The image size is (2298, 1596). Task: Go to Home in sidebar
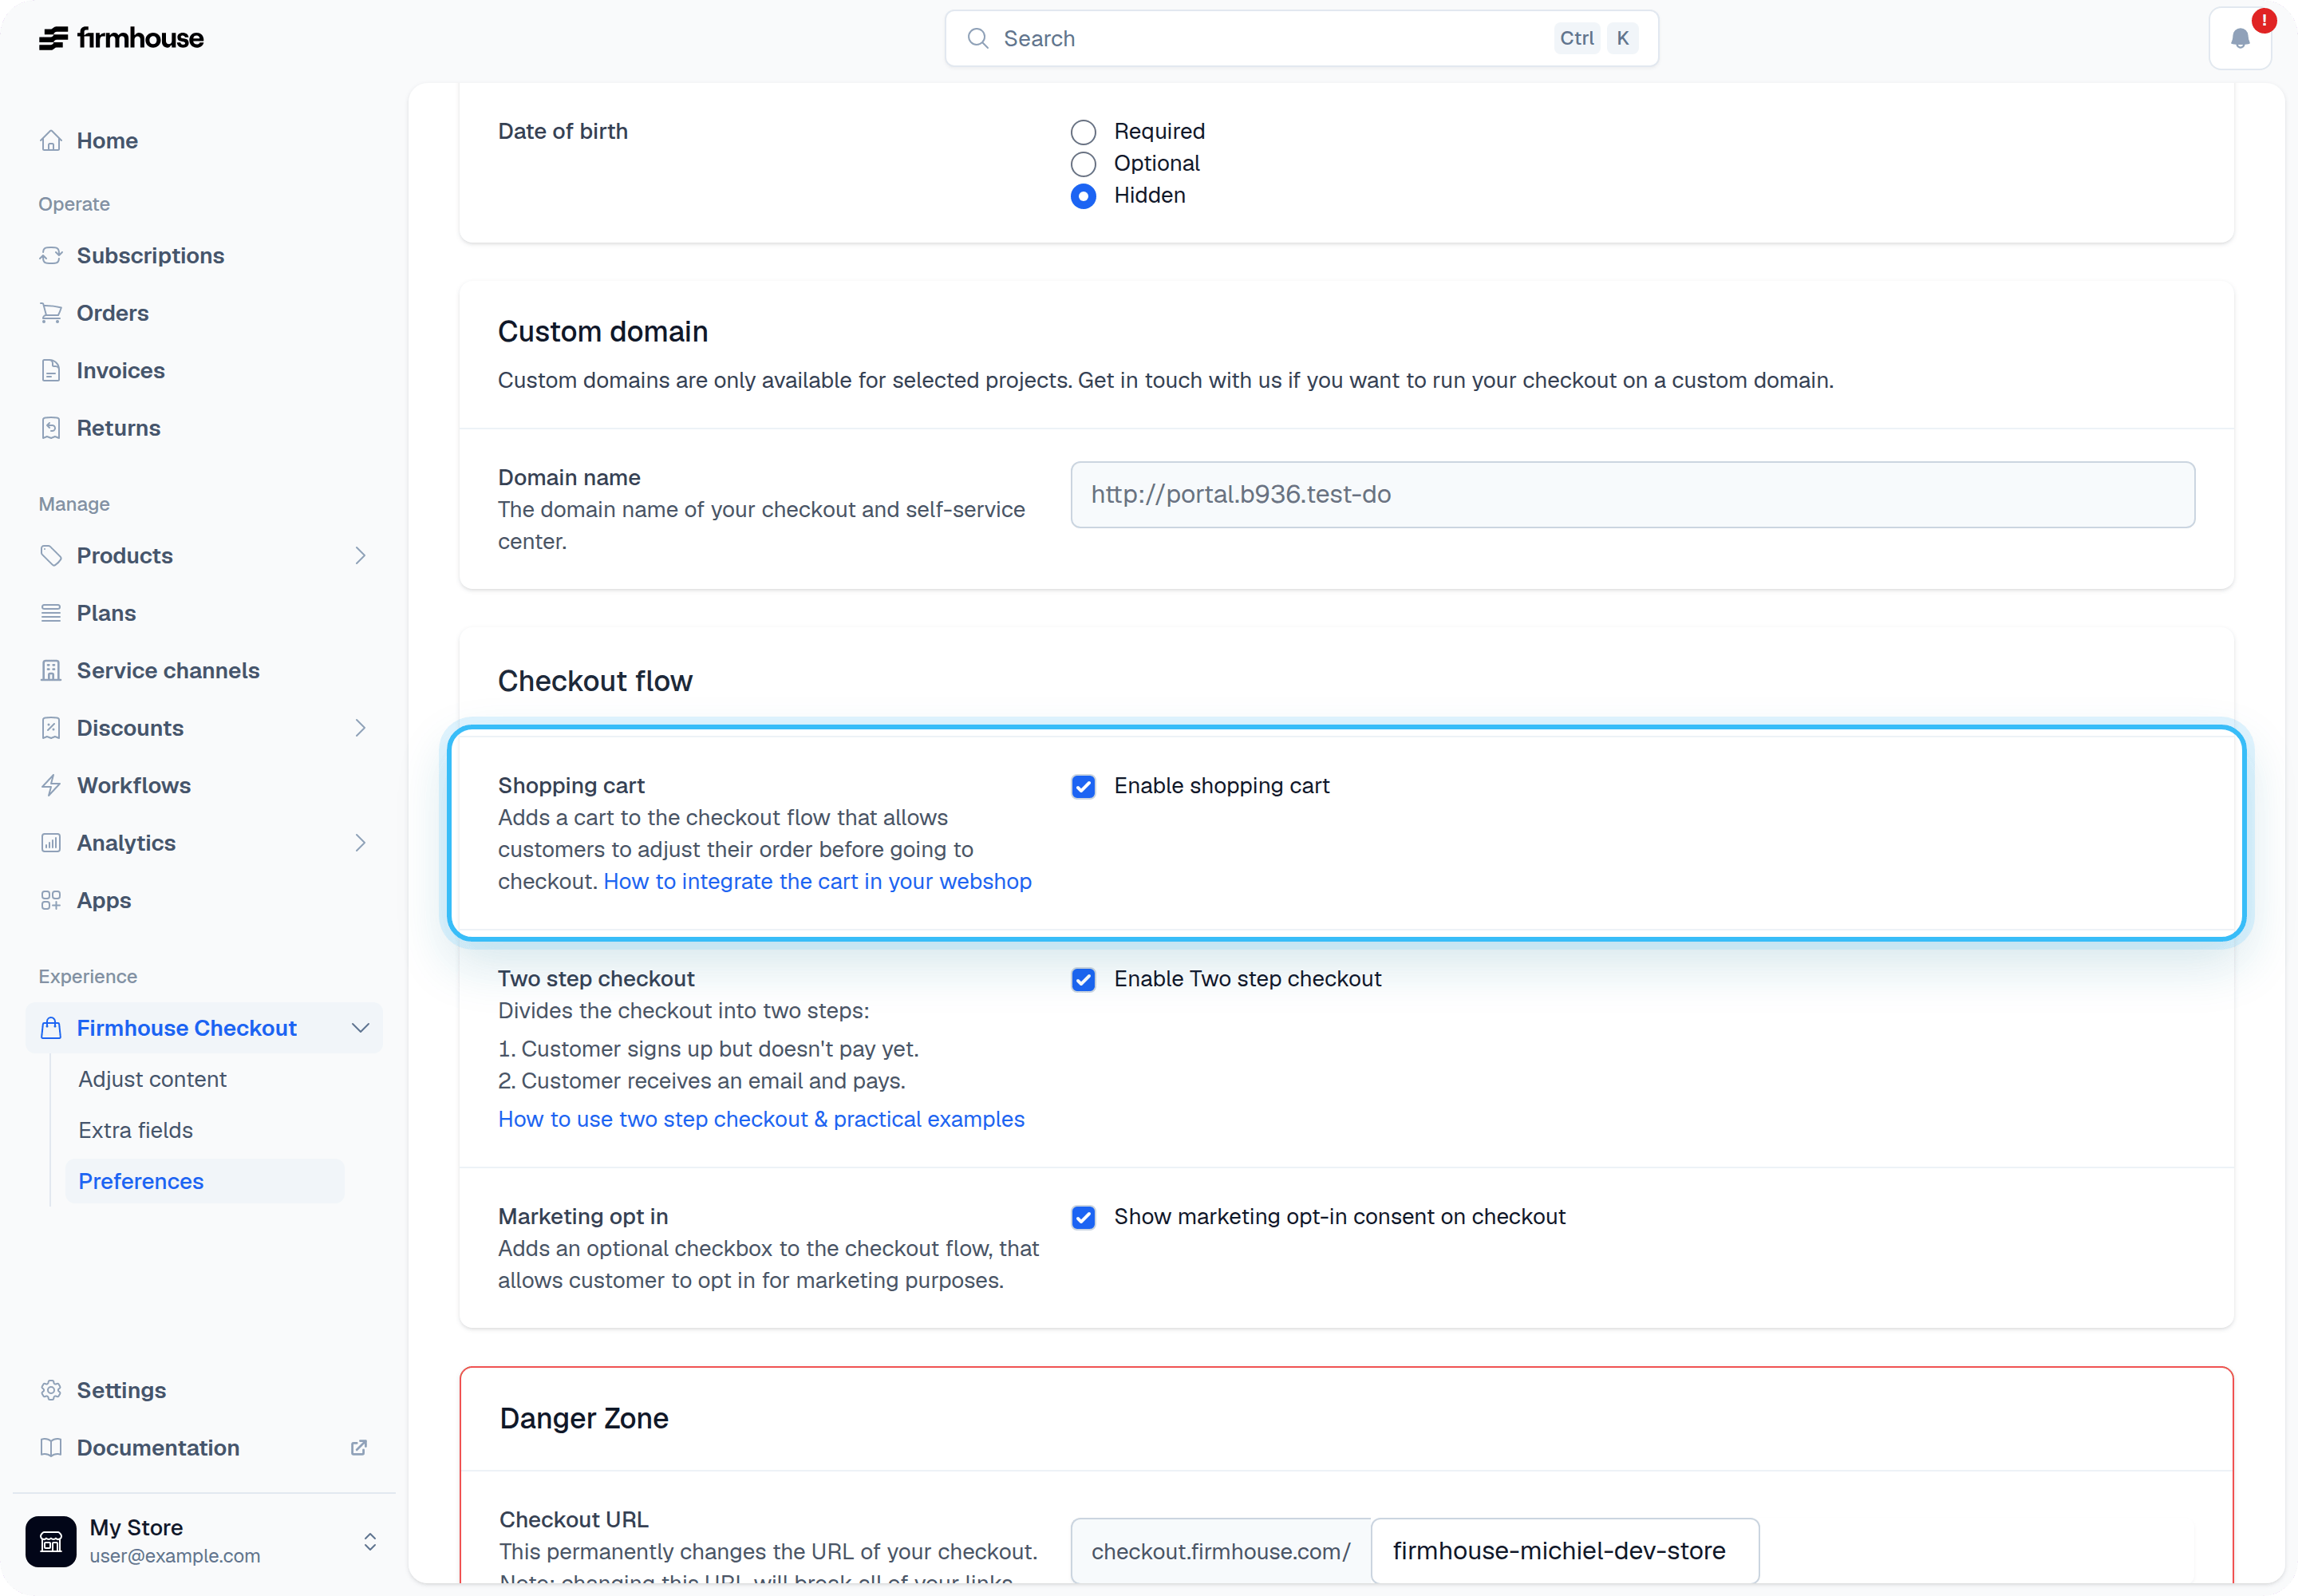(x=204, y=140)
